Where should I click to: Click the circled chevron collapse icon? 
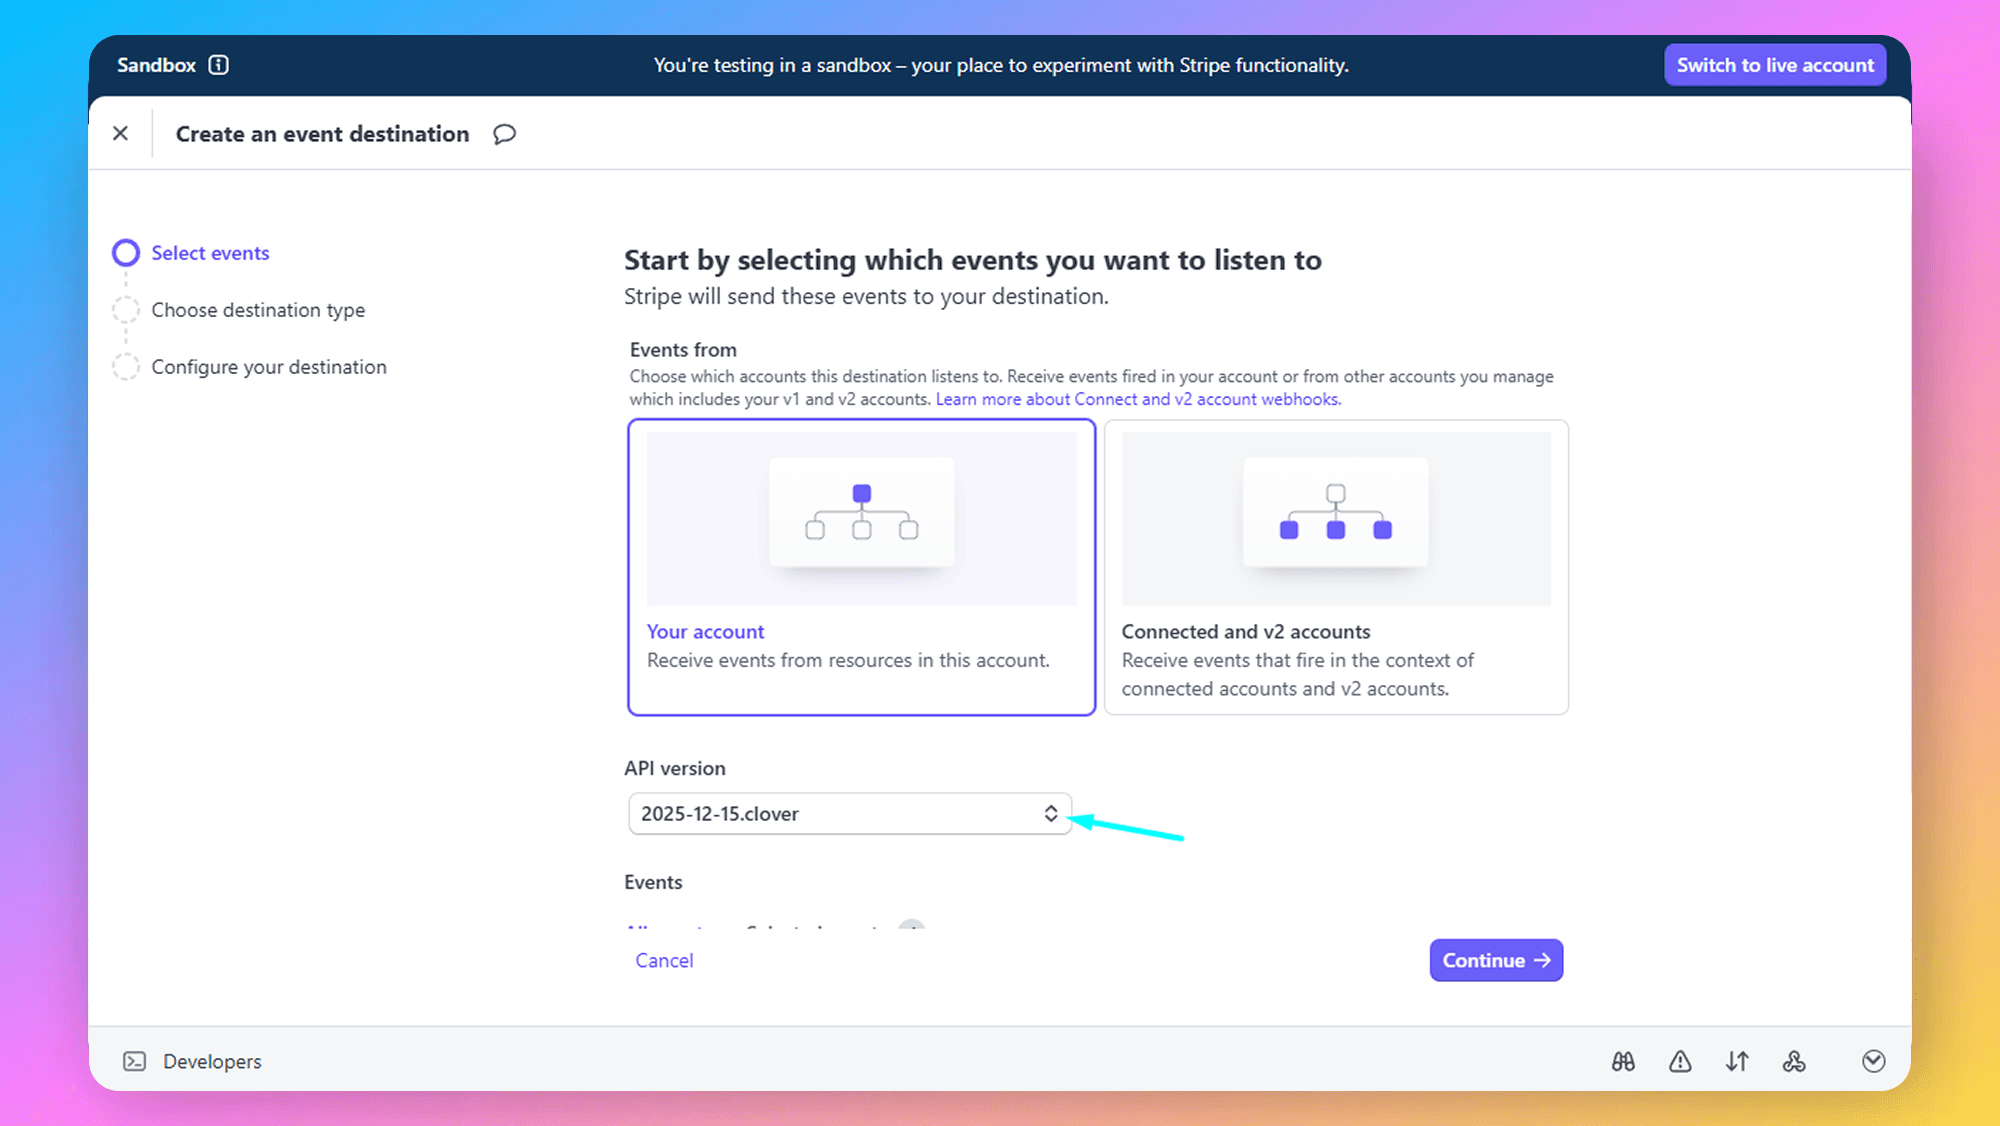(1873, 1061)
